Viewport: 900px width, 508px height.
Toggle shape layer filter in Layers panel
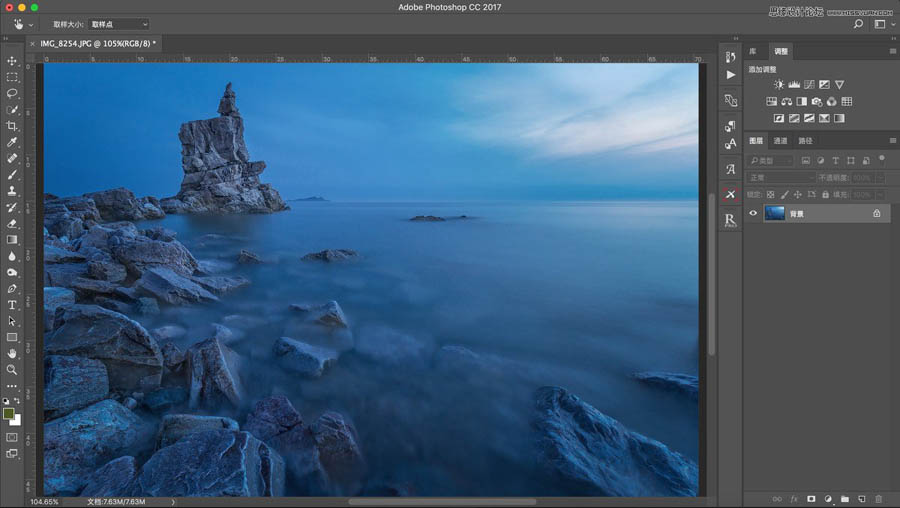coord(851,161)
